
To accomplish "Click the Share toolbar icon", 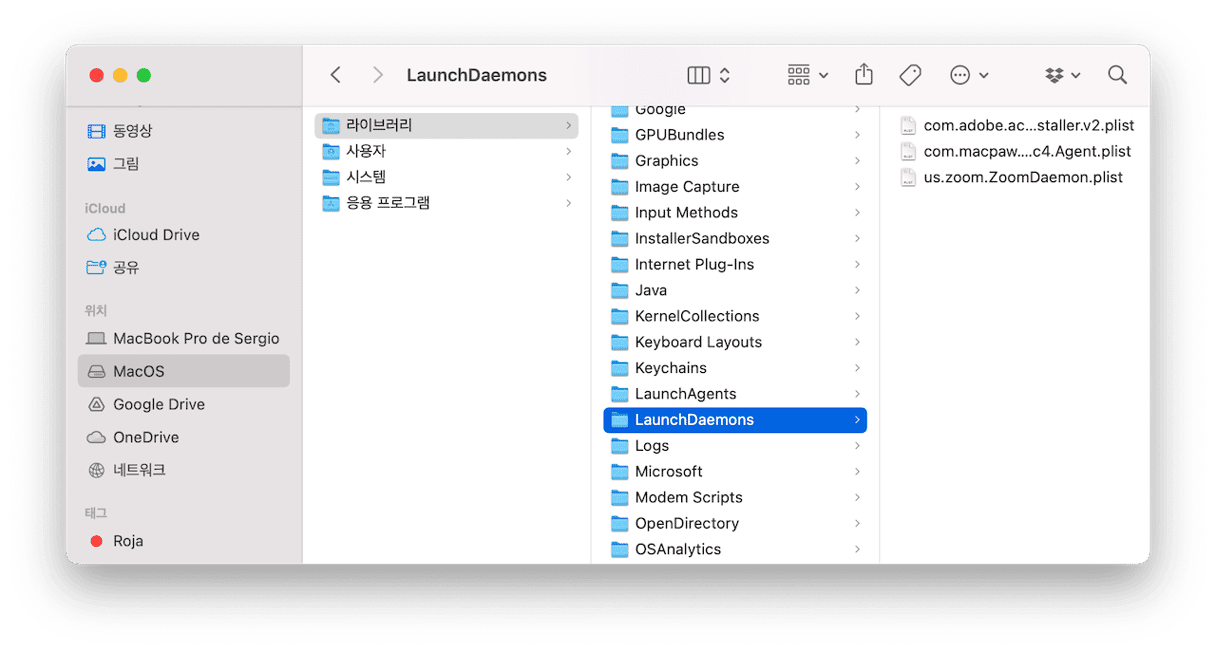I will click(x=864, y=75).
